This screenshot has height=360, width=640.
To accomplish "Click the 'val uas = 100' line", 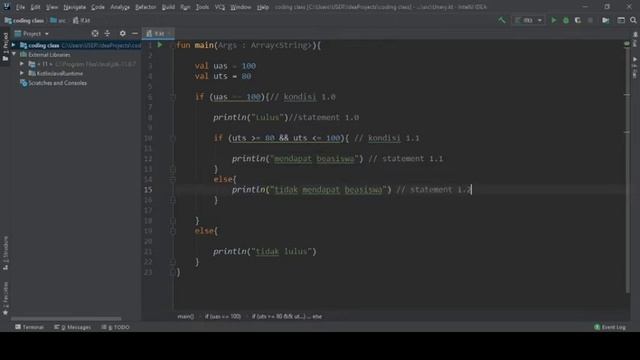I will click(x=225, y=66).
